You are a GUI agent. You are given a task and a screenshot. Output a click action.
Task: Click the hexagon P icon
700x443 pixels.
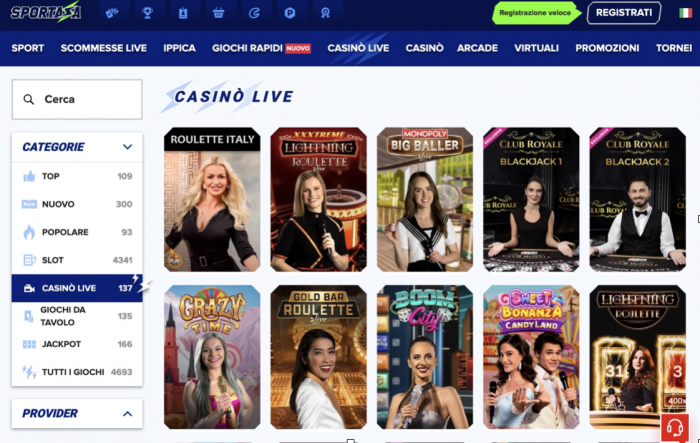pyautogui.click(x=290, y=13)
